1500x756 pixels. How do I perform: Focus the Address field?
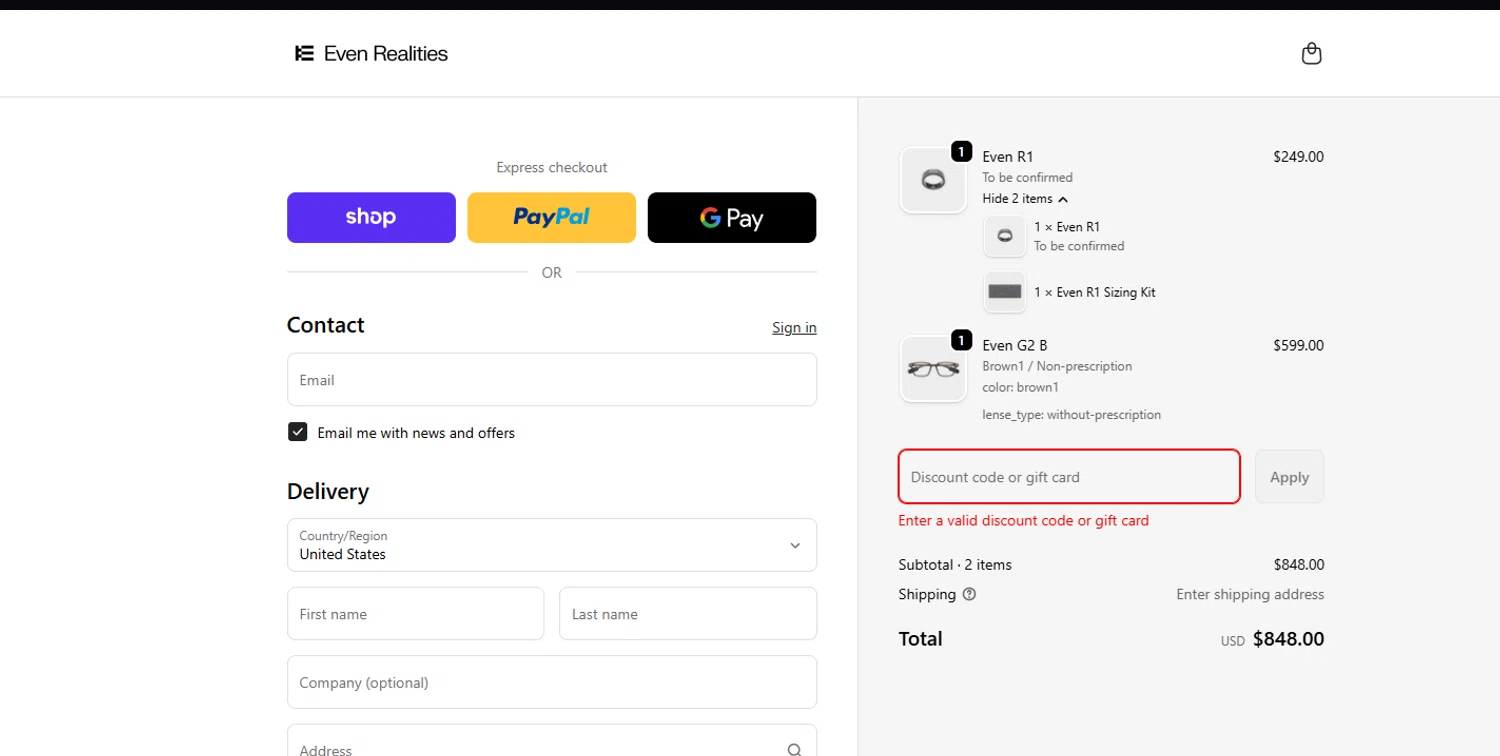click(x=552, y=741)
